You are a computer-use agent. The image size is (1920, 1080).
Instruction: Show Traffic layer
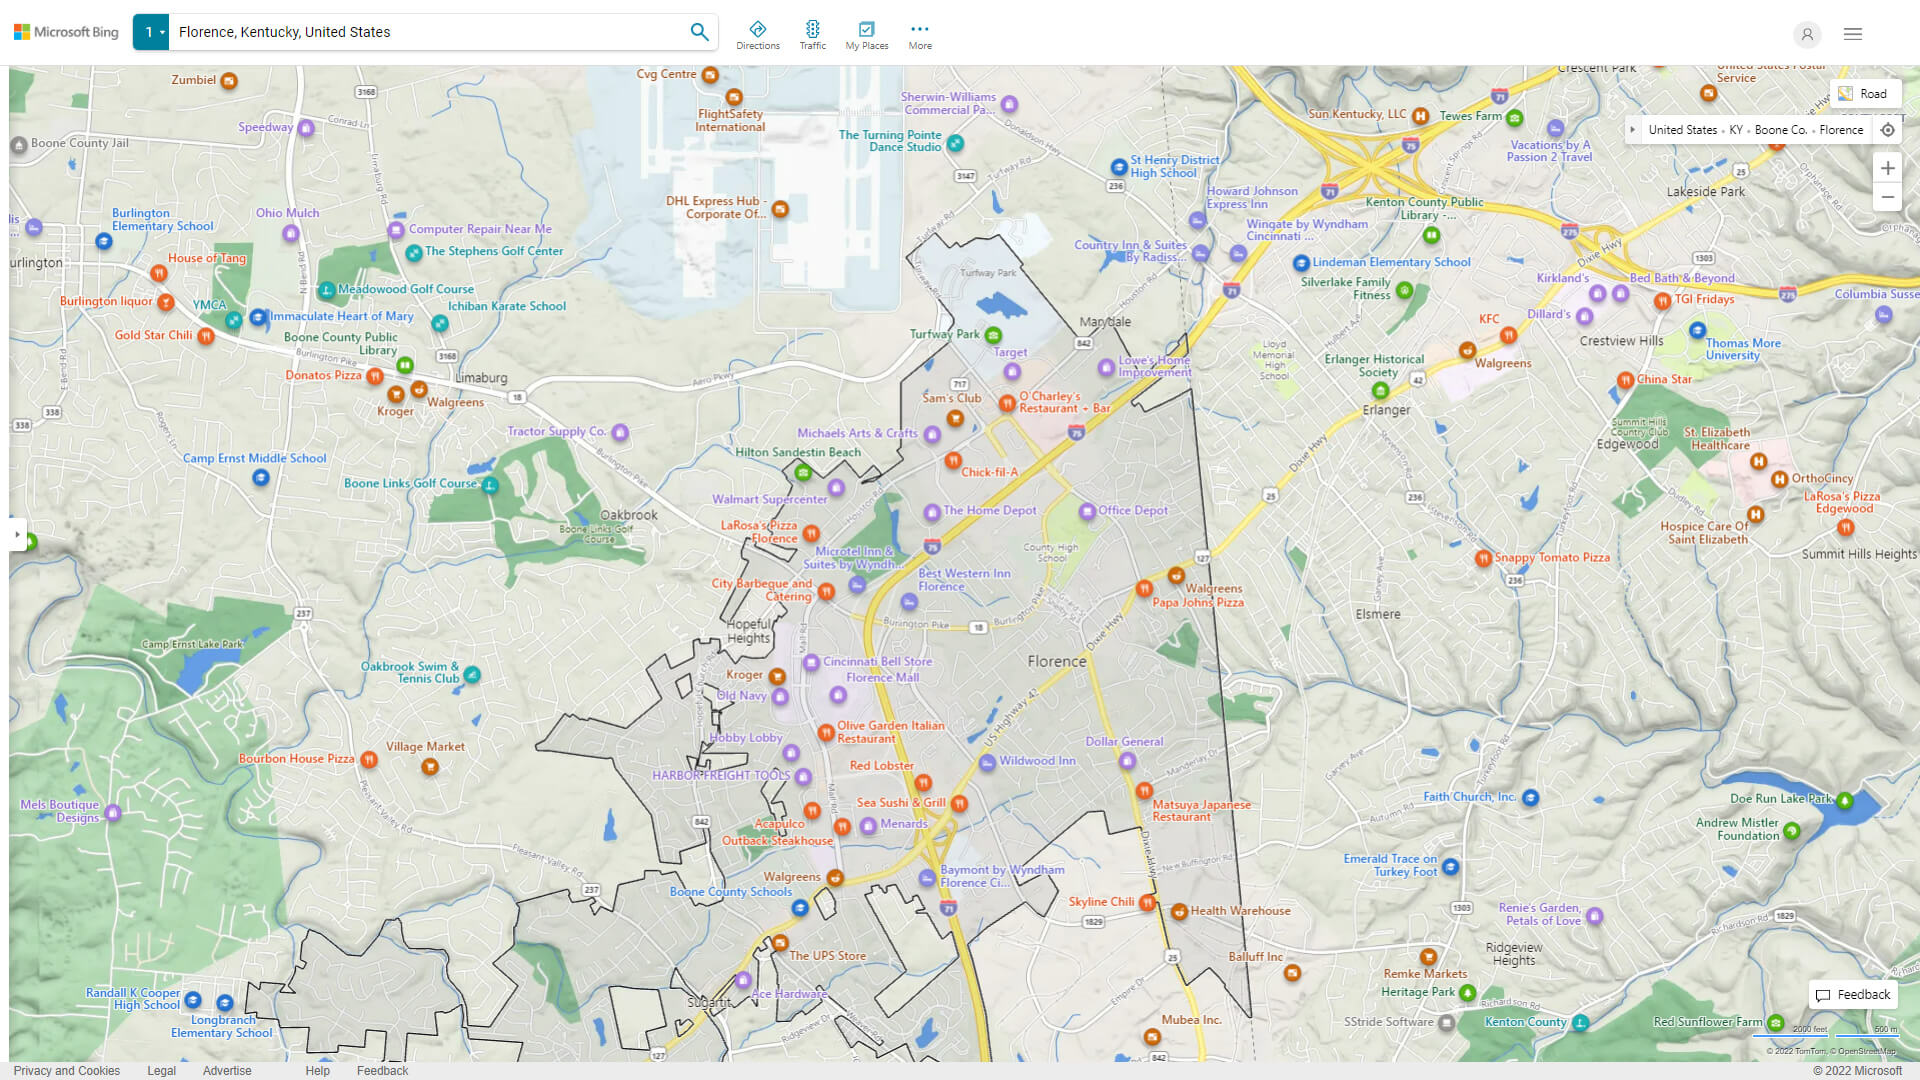point(812,35)
